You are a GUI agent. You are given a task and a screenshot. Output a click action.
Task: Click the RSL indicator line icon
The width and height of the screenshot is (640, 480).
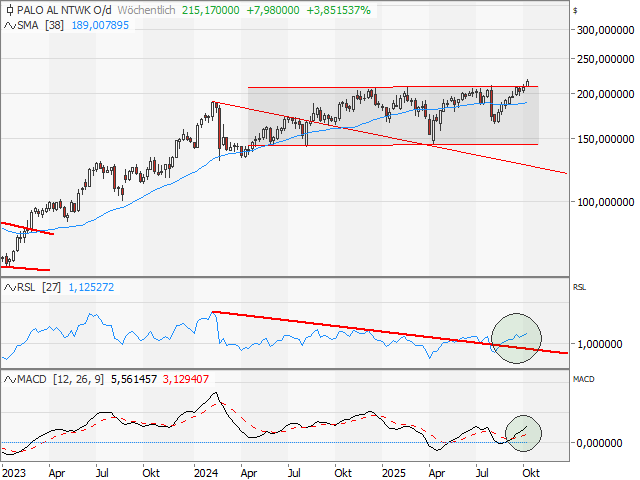tap(9, 288)
